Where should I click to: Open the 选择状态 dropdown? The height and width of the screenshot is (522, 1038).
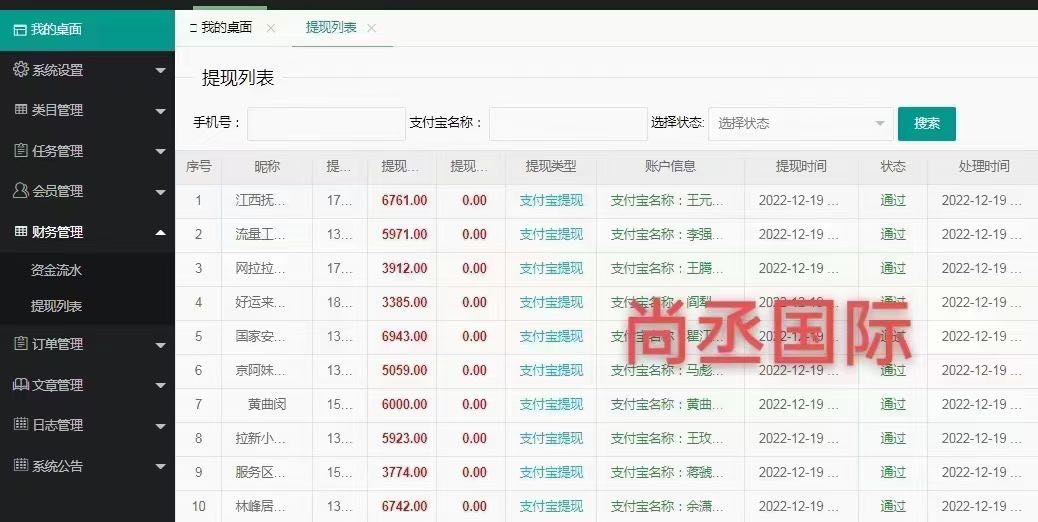pyautogui.click(x=800, y=124)
